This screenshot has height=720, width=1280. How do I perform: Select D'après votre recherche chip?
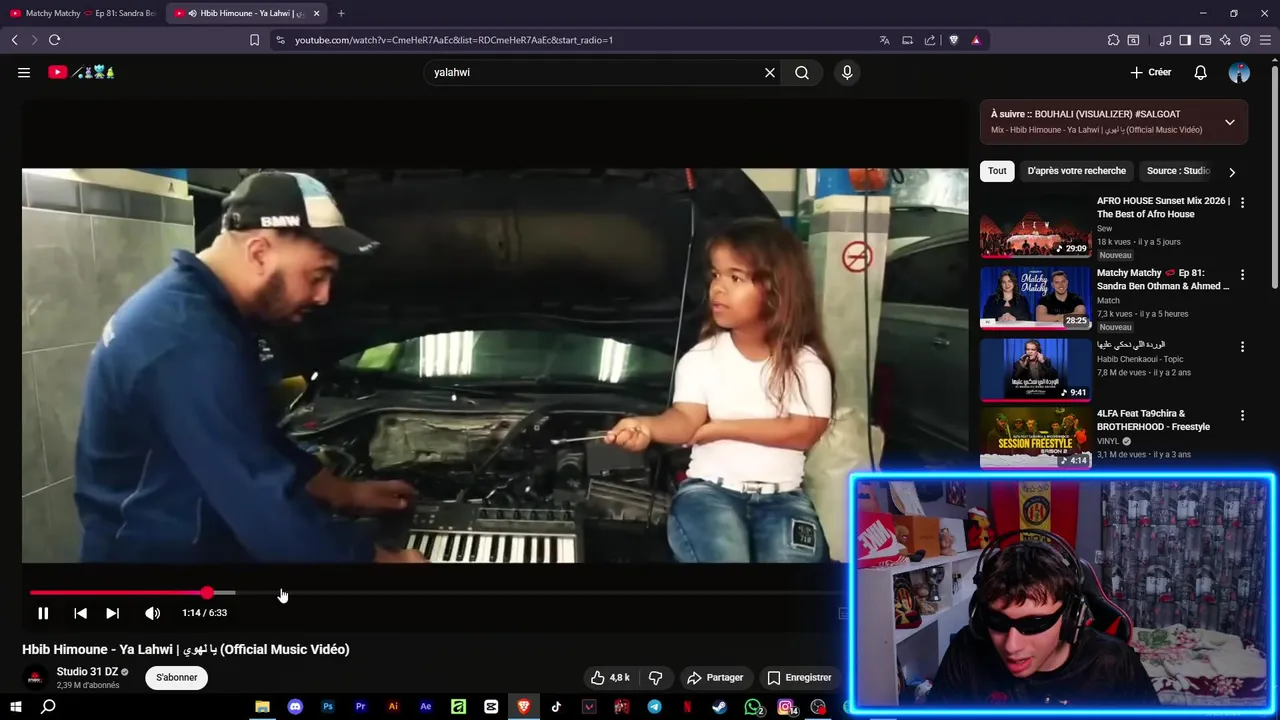pyautogui.click(x=1076, y=171)
